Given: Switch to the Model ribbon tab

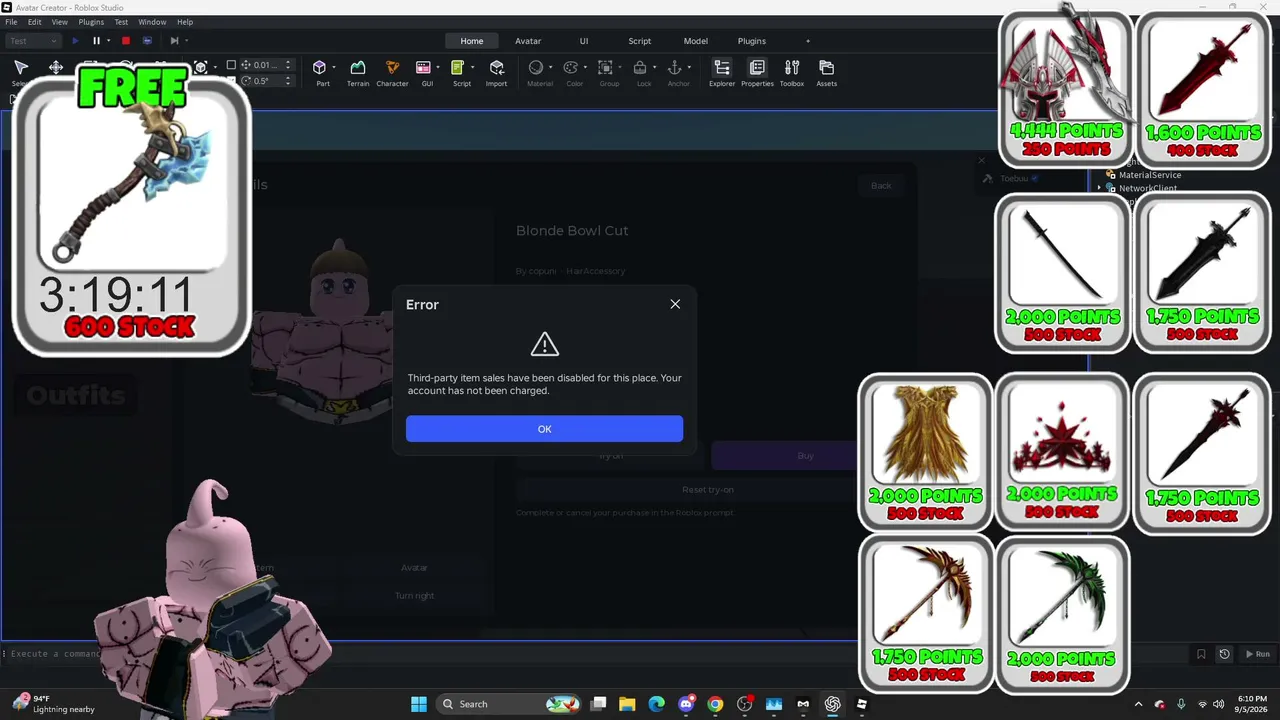Looking at the screenshot, I should point(696,41).
